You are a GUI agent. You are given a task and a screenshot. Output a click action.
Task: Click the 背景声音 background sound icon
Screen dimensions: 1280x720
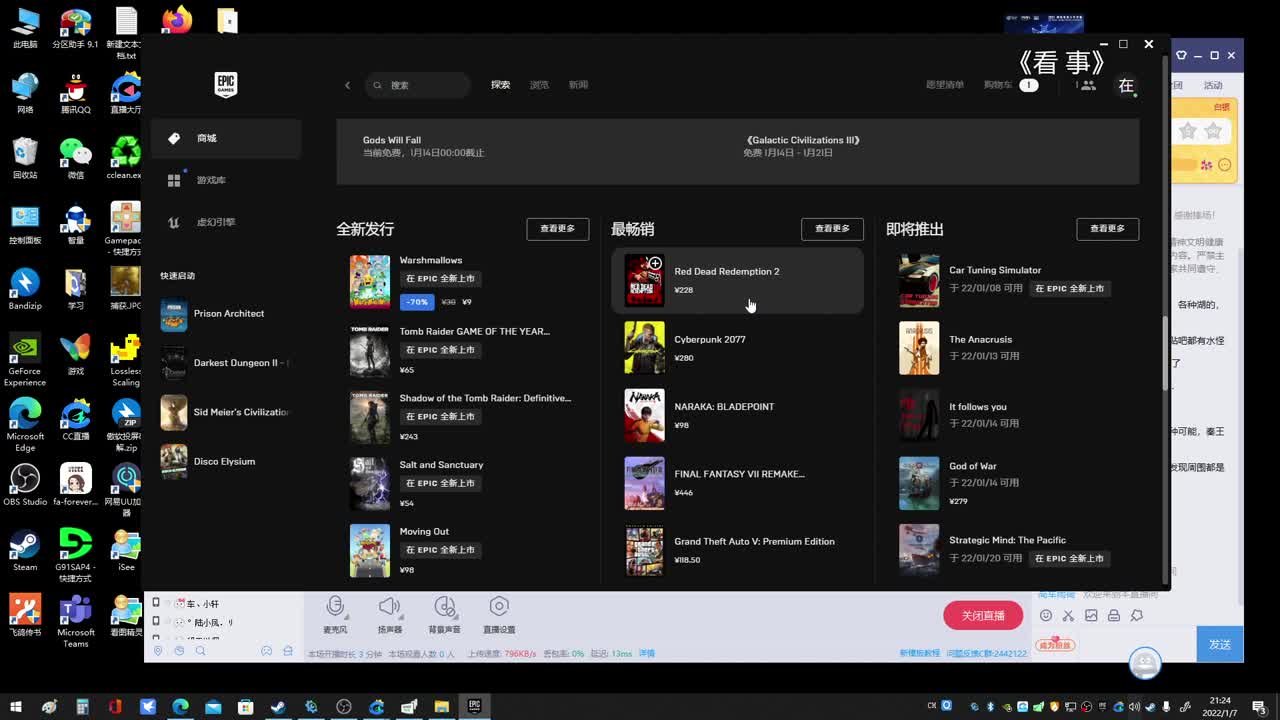click(444, 607)
